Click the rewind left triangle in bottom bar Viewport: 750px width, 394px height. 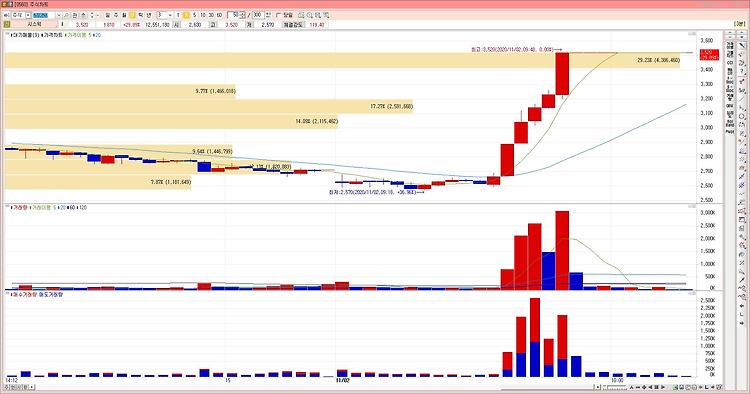click(651, 387)
